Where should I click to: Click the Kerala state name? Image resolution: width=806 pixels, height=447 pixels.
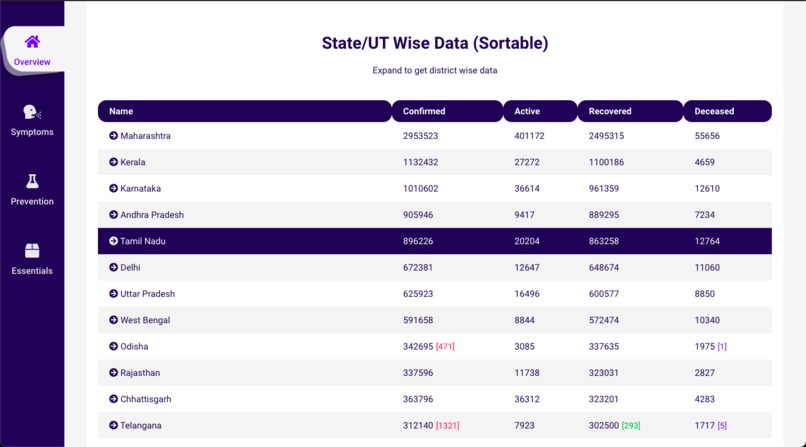[133, 162]
